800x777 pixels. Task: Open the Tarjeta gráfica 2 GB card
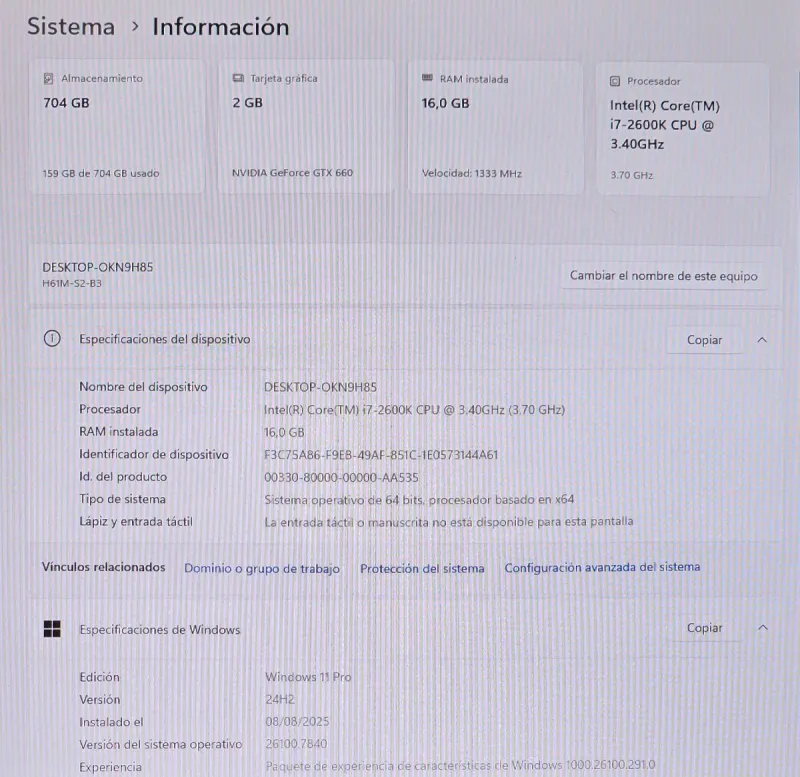306,126
